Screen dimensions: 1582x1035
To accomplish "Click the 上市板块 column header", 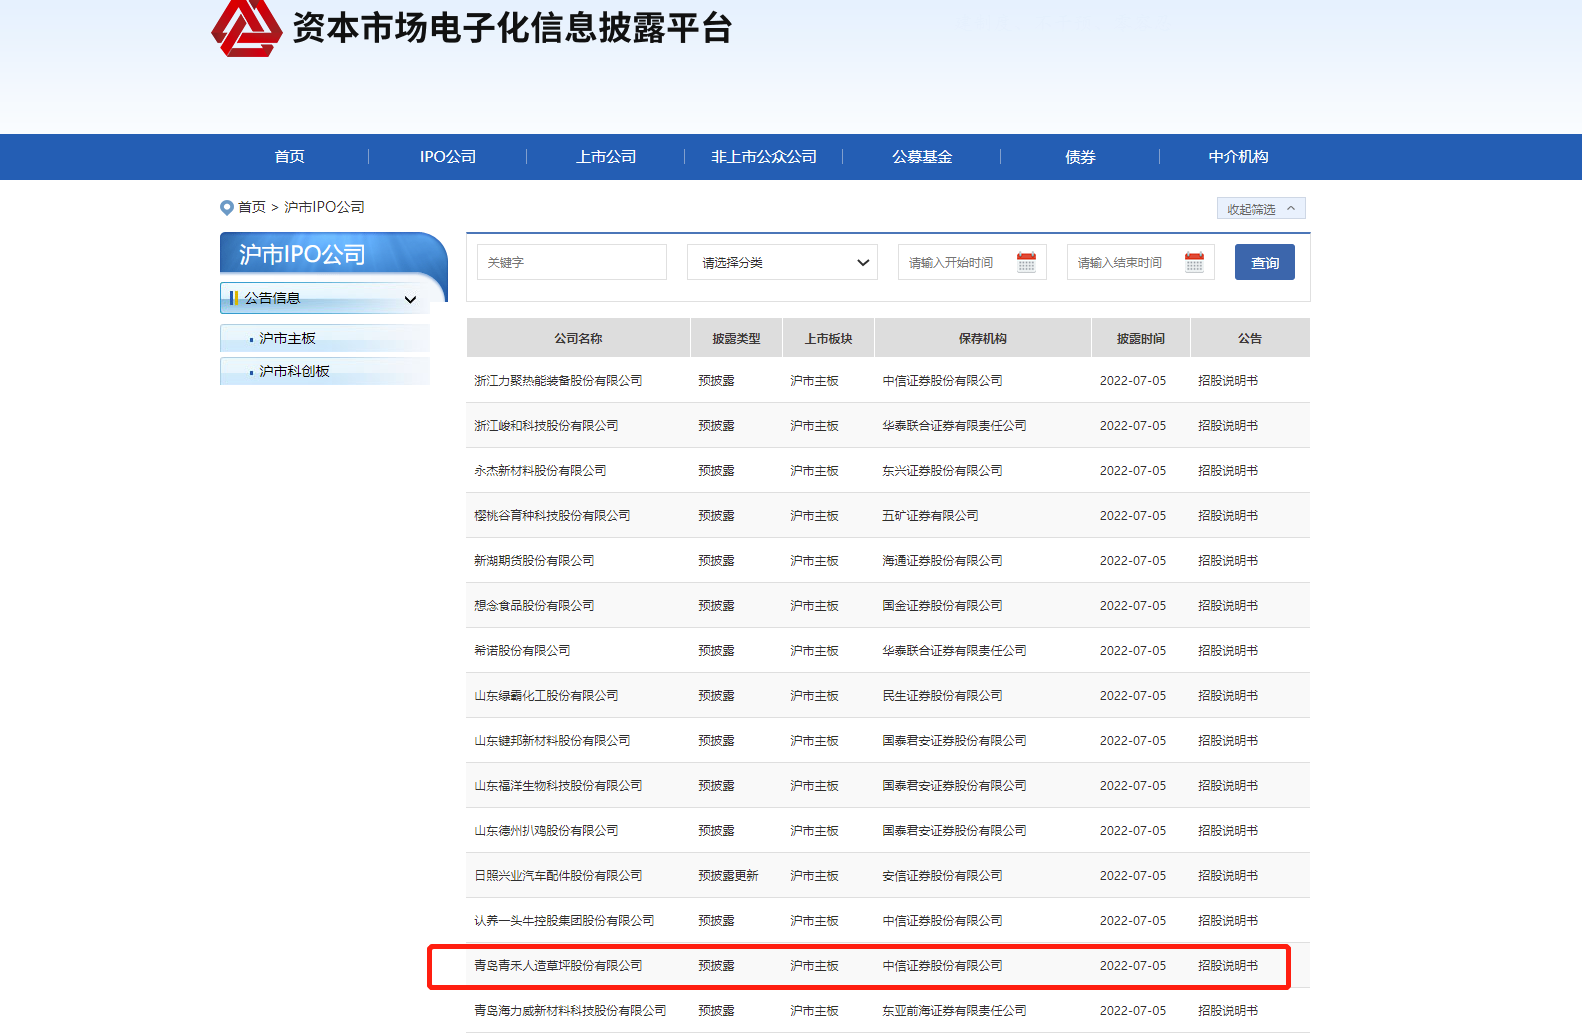I will (x=828, y=339).
